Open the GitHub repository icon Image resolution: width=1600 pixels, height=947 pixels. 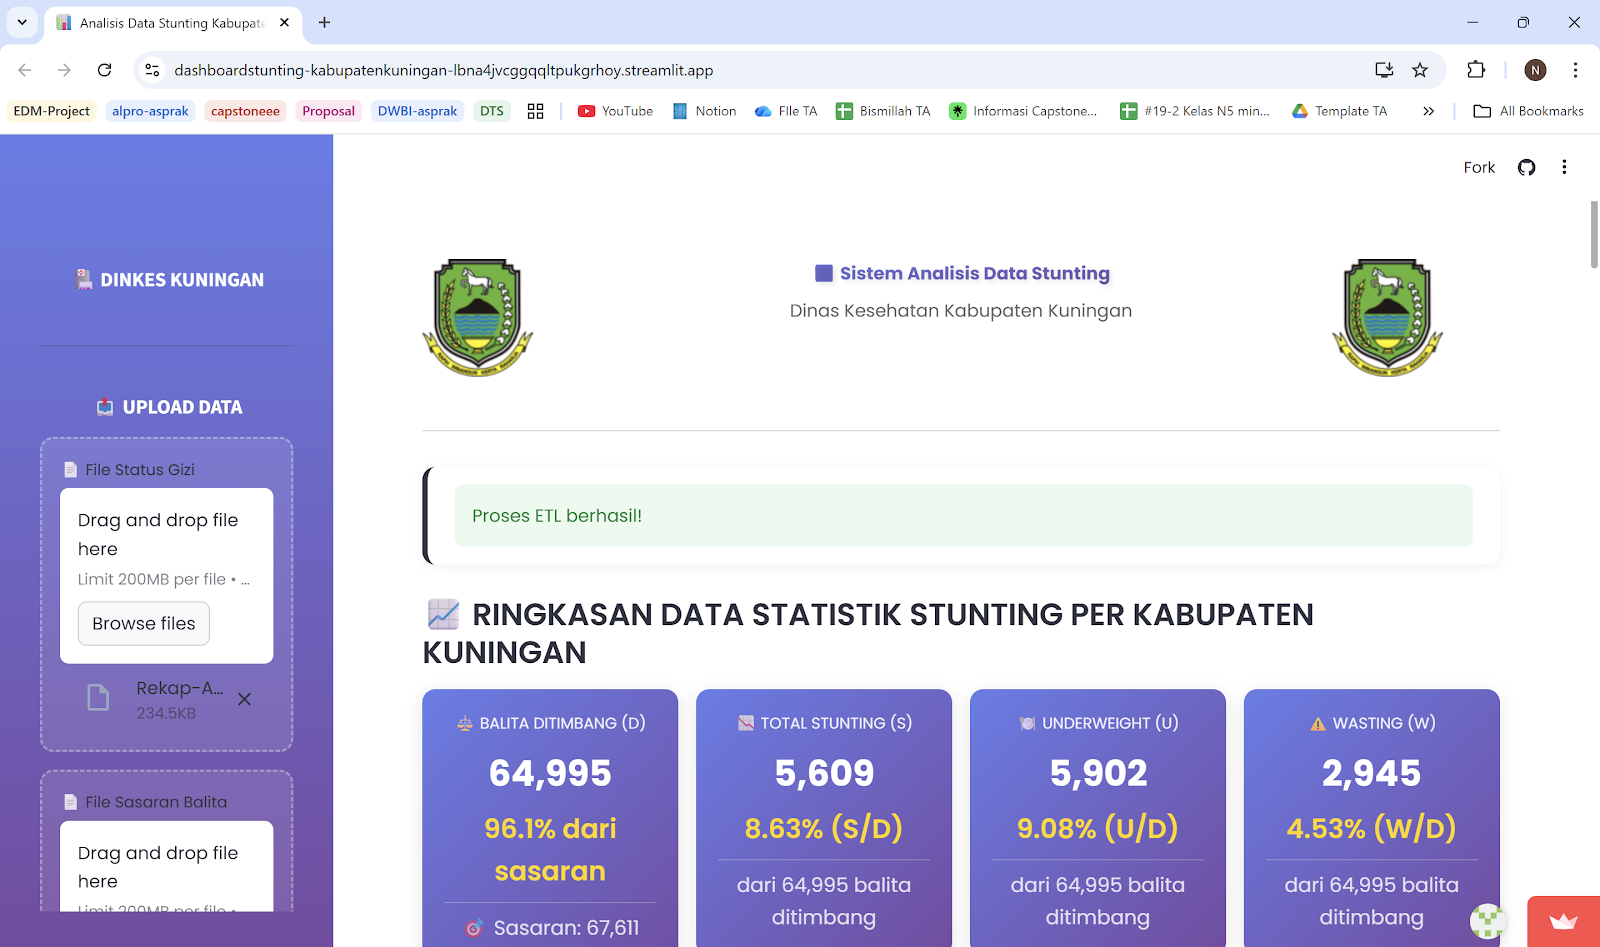pos(1526,167)
